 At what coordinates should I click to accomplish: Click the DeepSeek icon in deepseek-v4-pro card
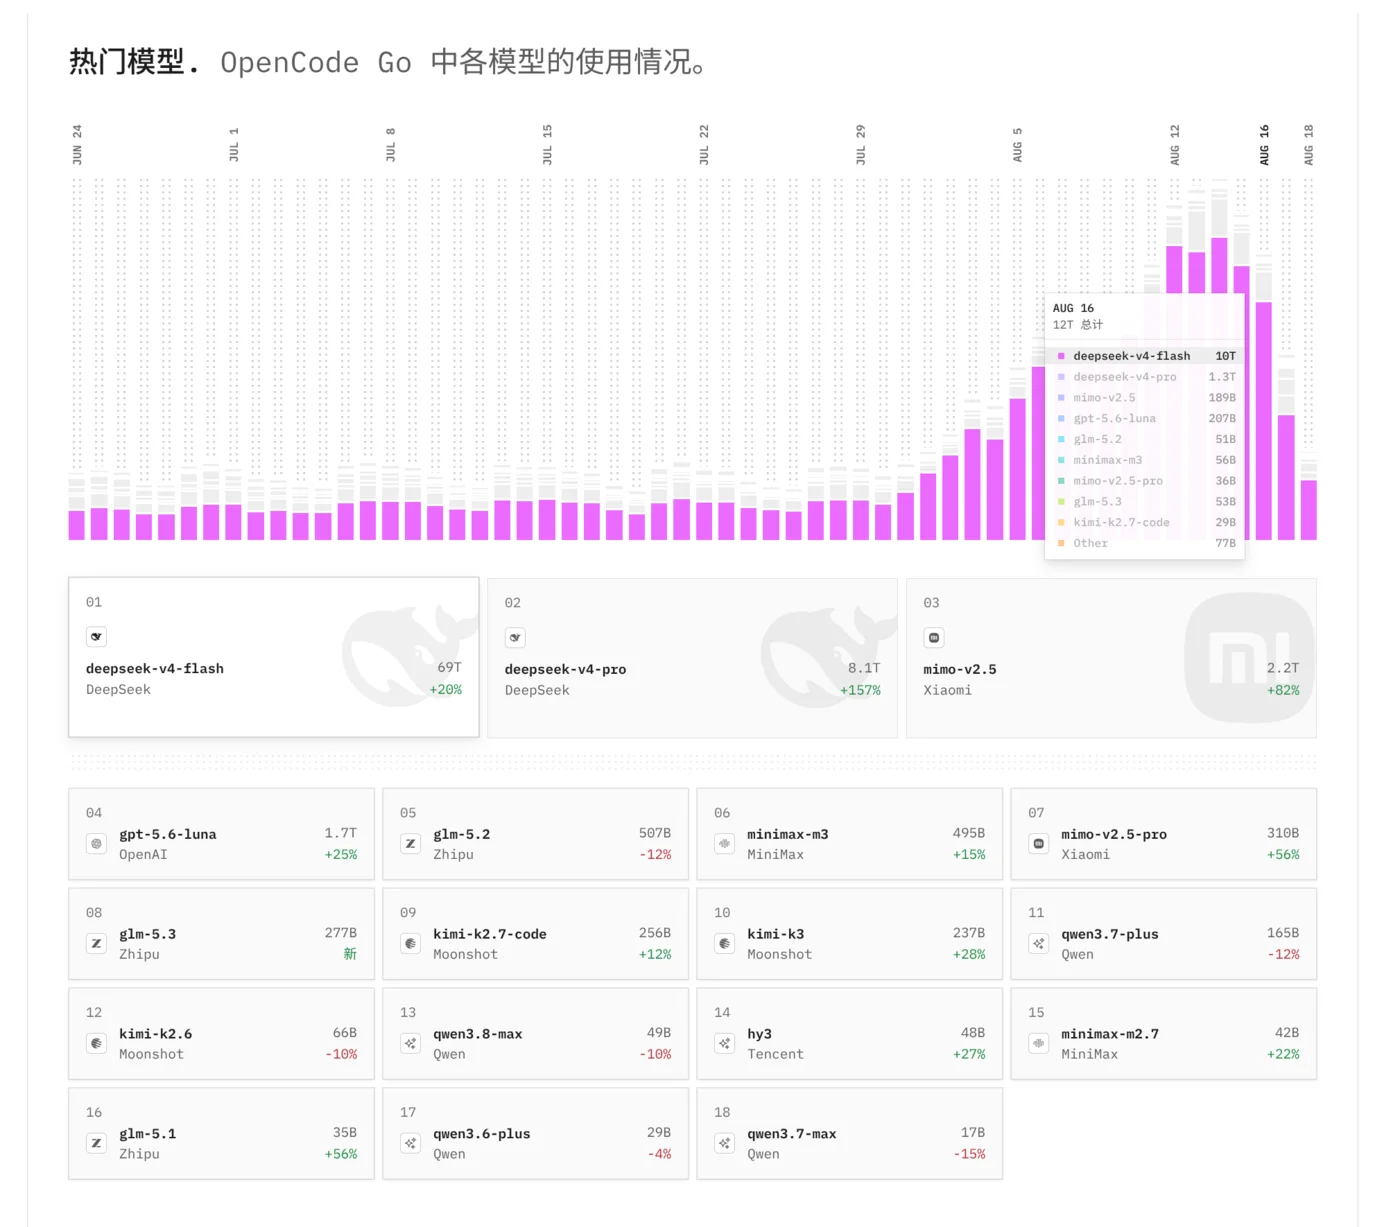coord(515,638)
